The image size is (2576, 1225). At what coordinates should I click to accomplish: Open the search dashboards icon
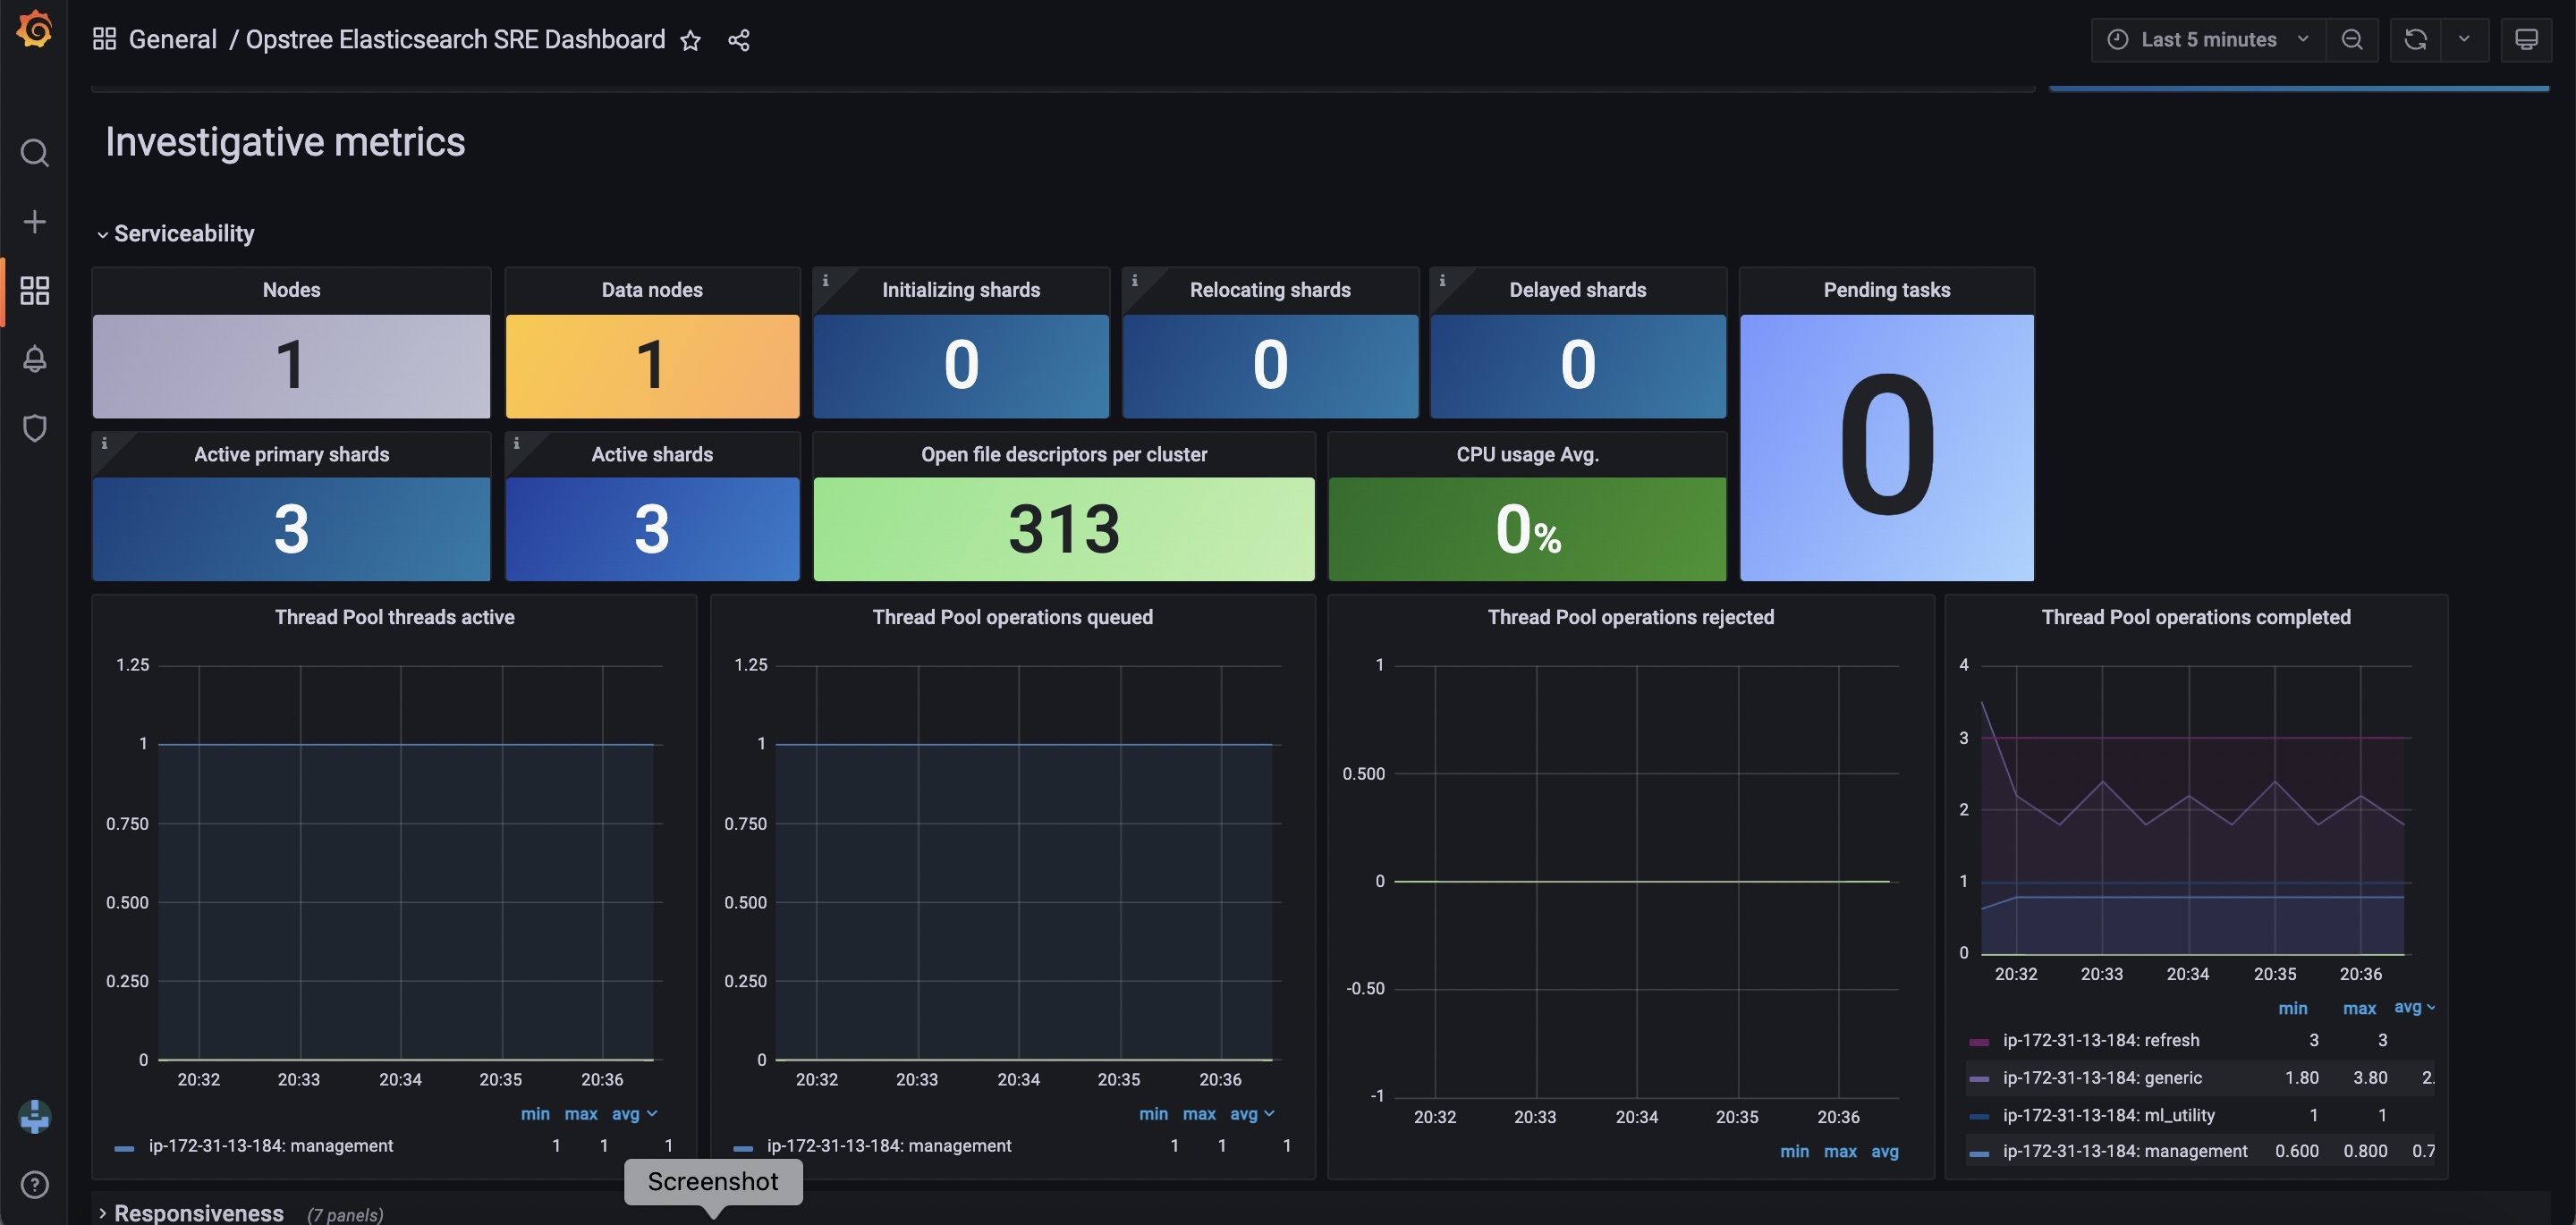[x=34, y=153]
